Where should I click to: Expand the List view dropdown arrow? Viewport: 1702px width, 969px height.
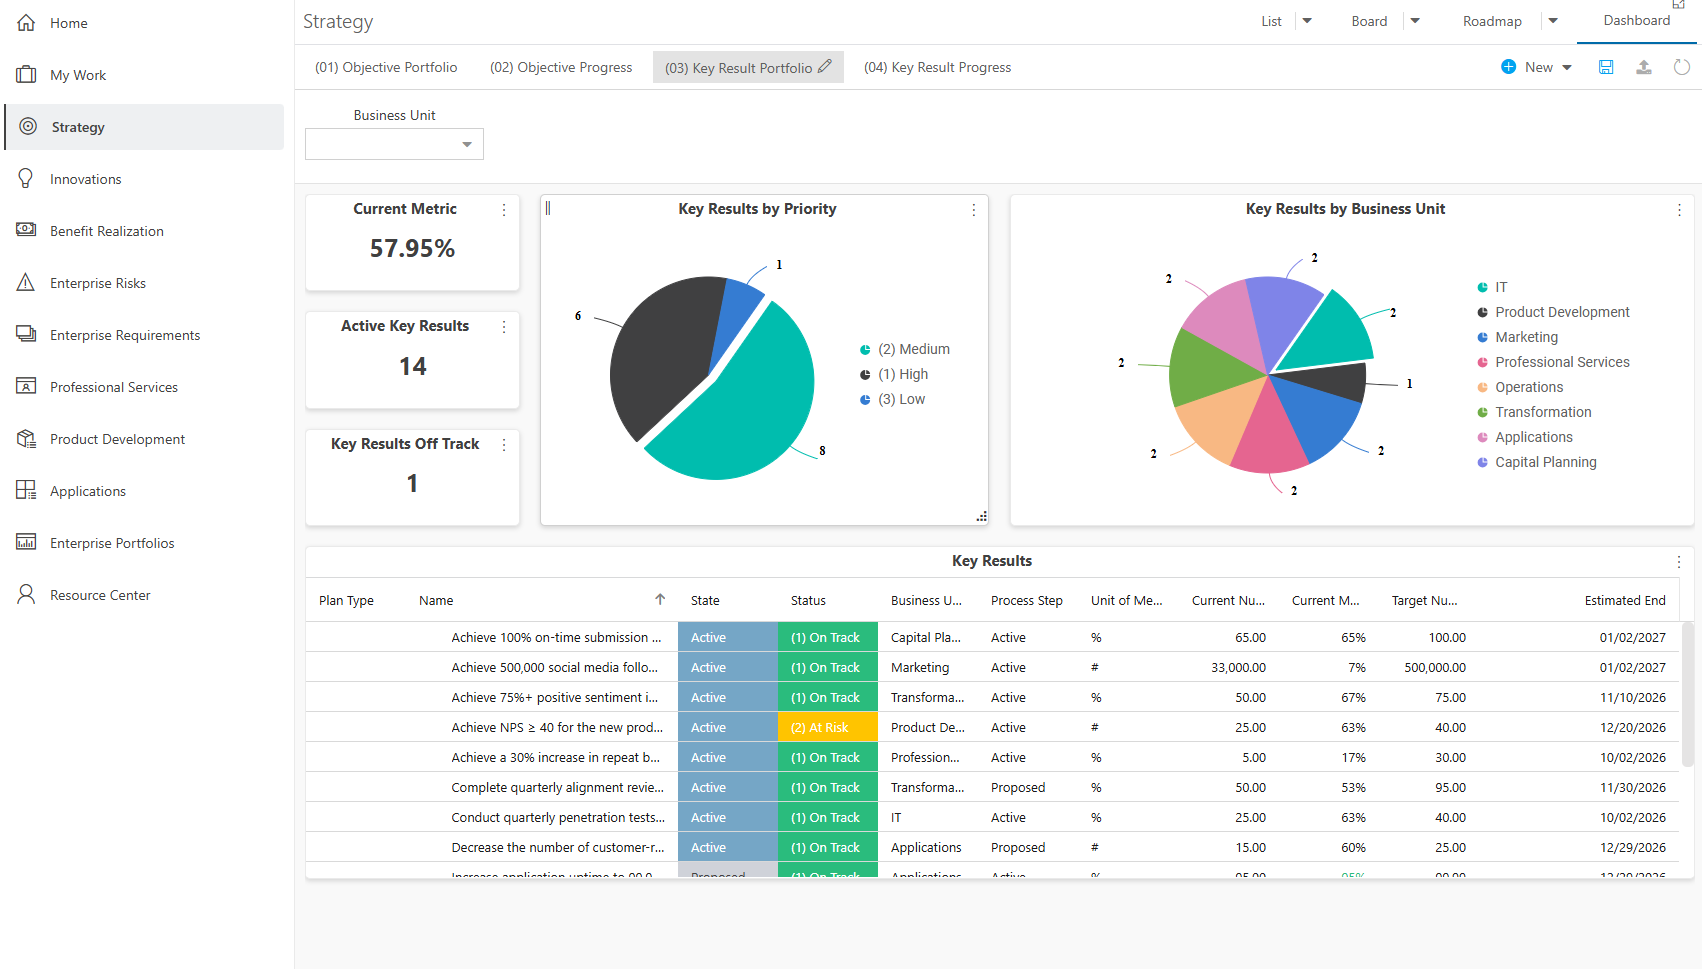1307,21
